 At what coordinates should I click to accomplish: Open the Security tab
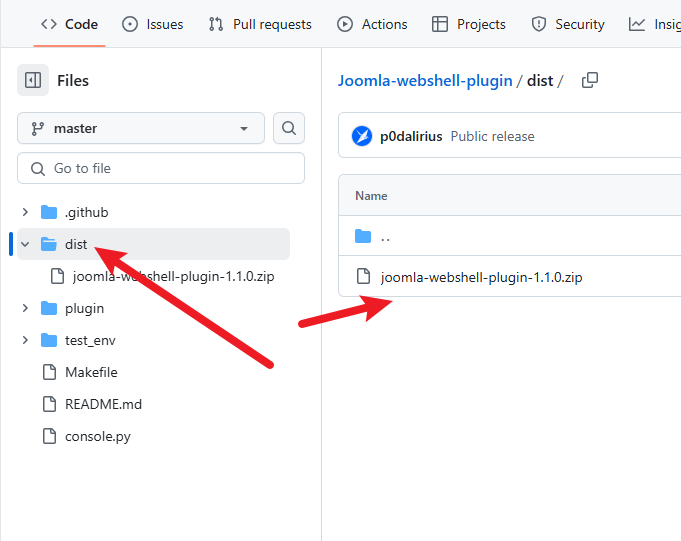pos(568,24)
